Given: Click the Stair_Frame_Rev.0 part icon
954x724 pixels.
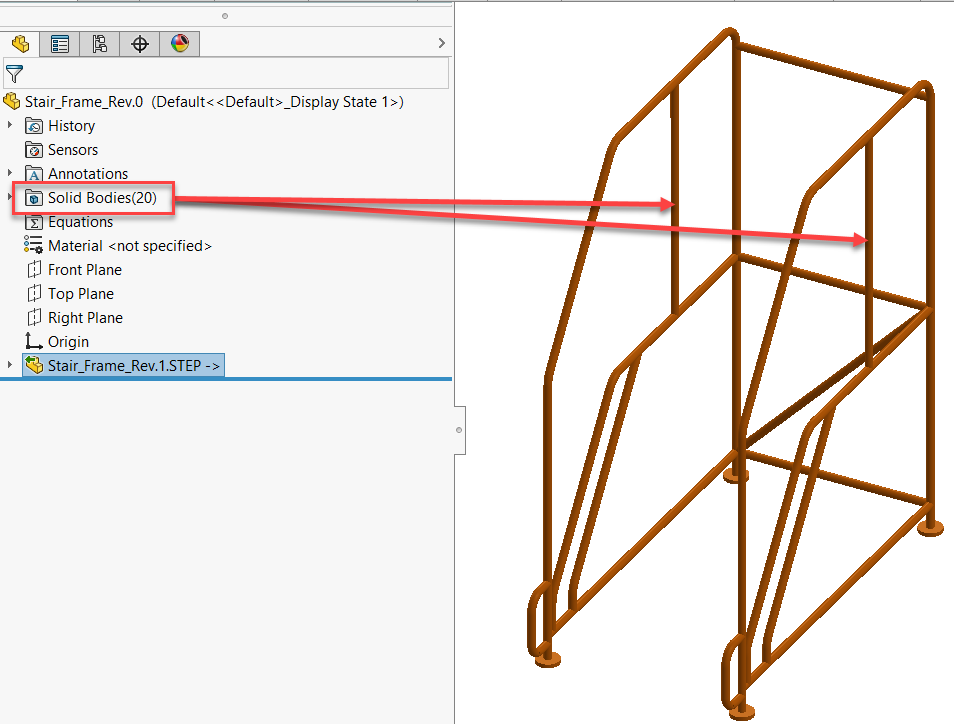Looking at the screenshot, I should click(12, 101).
